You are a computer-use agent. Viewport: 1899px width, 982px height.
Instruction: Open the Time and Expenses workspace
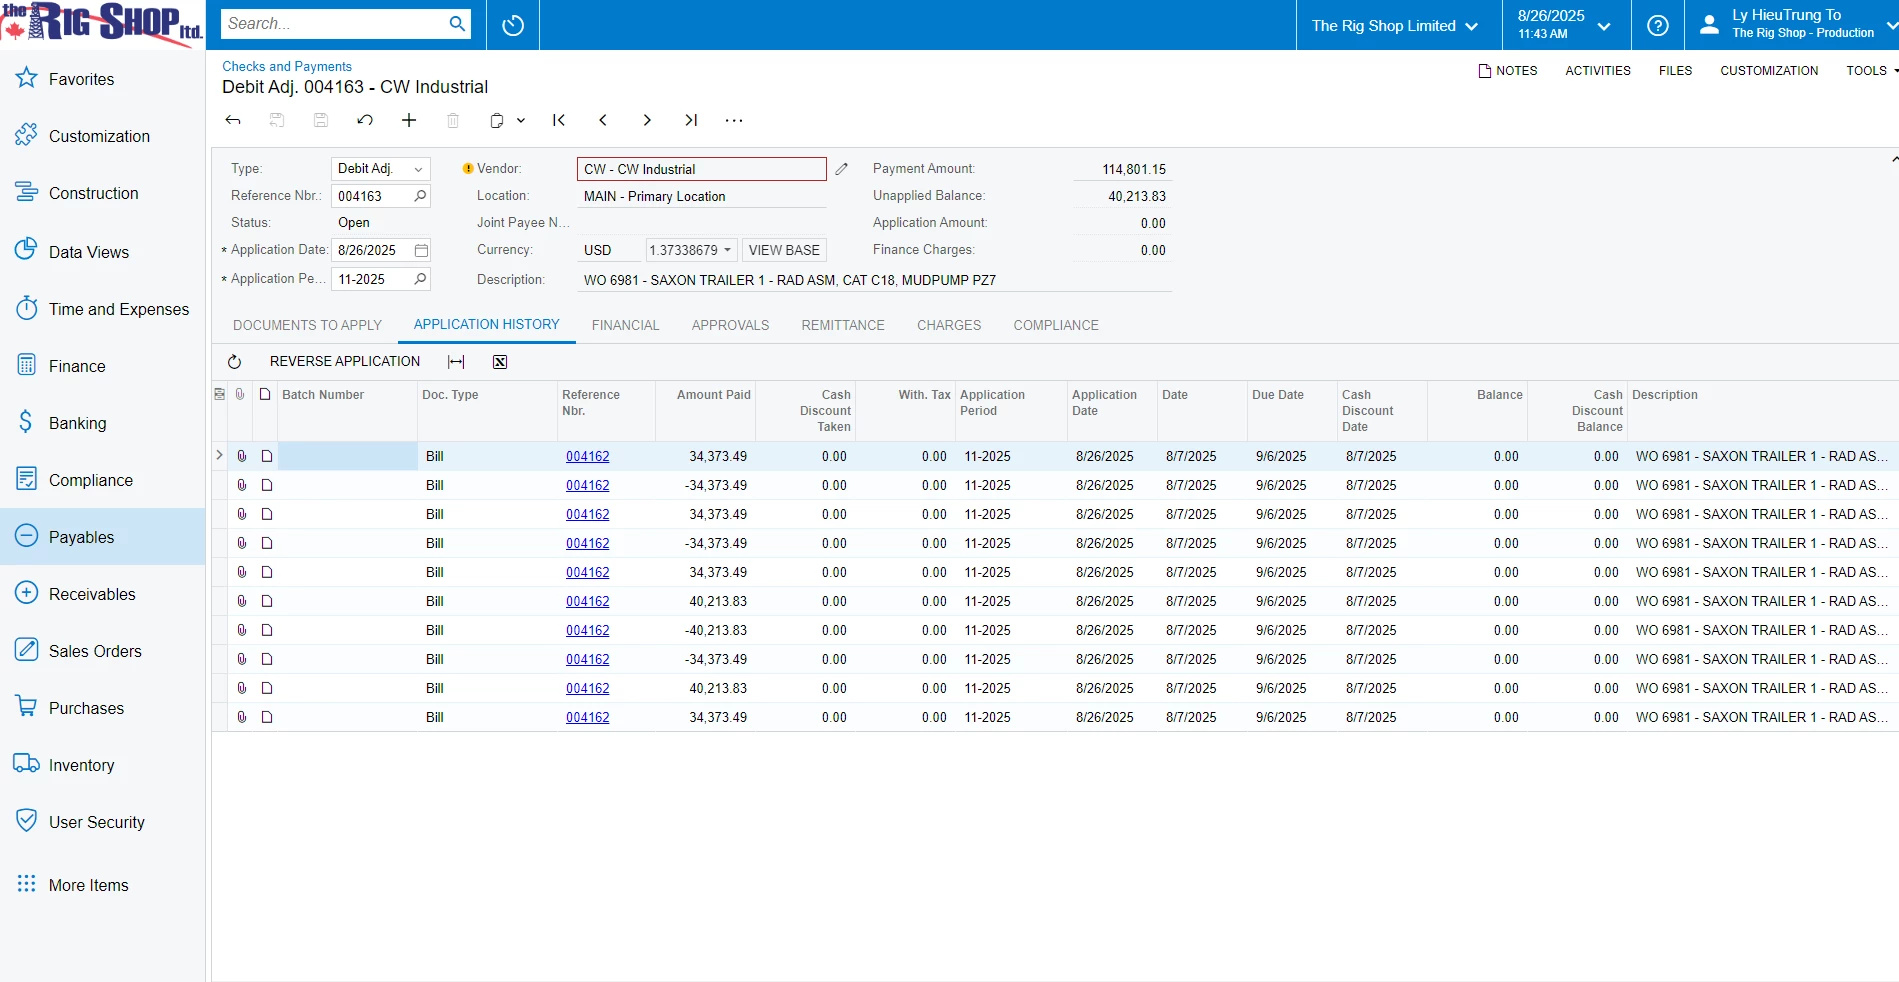[102, 309]
